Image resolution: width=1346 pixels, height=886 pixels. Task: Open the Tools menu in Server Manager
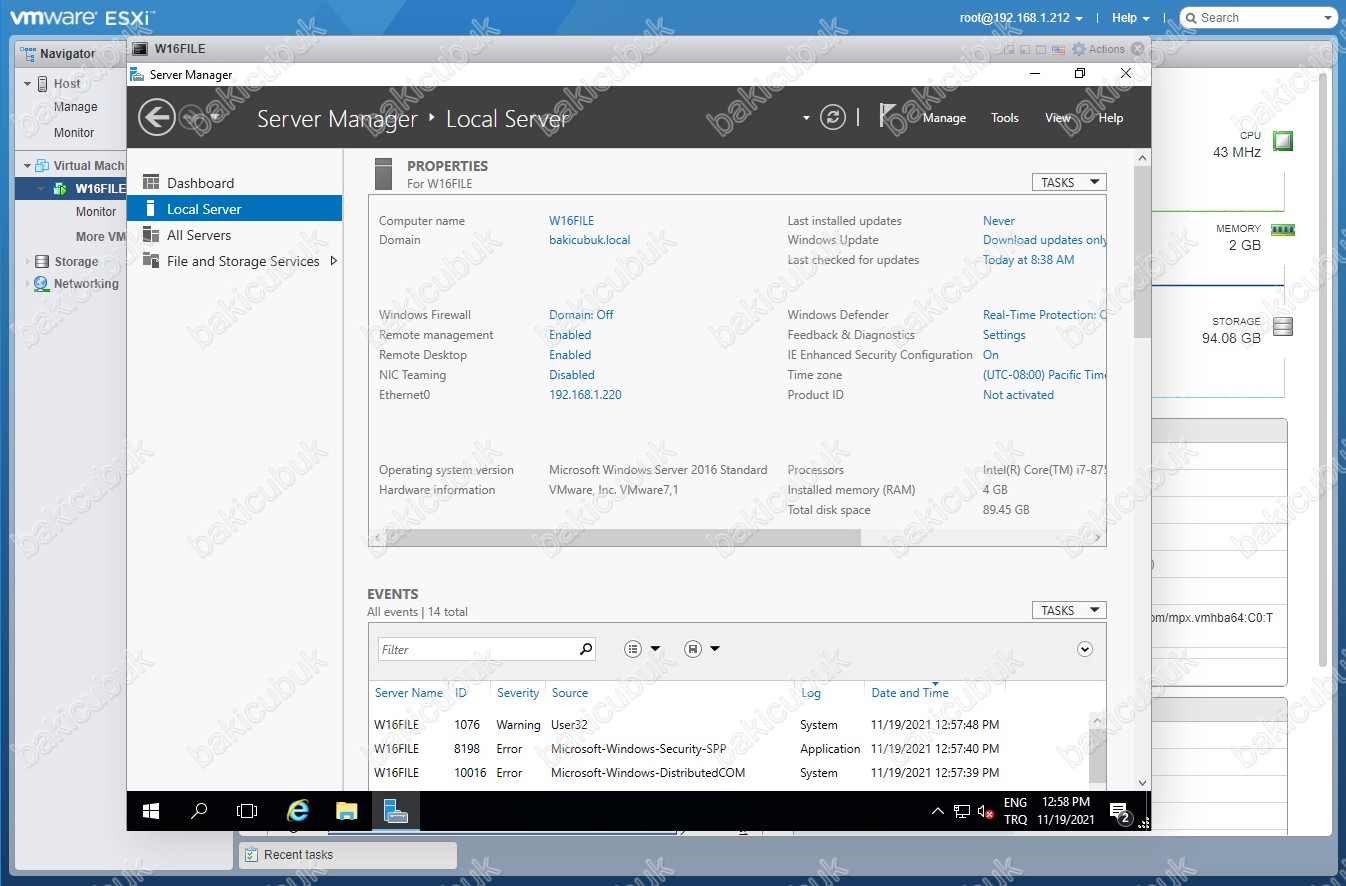tap(1005, 118)
